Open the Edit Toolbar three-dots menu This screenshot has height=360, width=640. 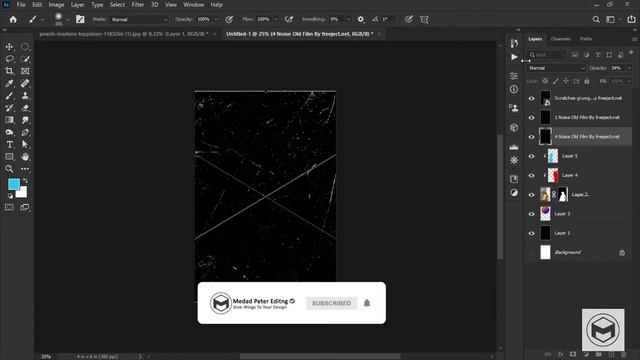(x=25, y=169)
